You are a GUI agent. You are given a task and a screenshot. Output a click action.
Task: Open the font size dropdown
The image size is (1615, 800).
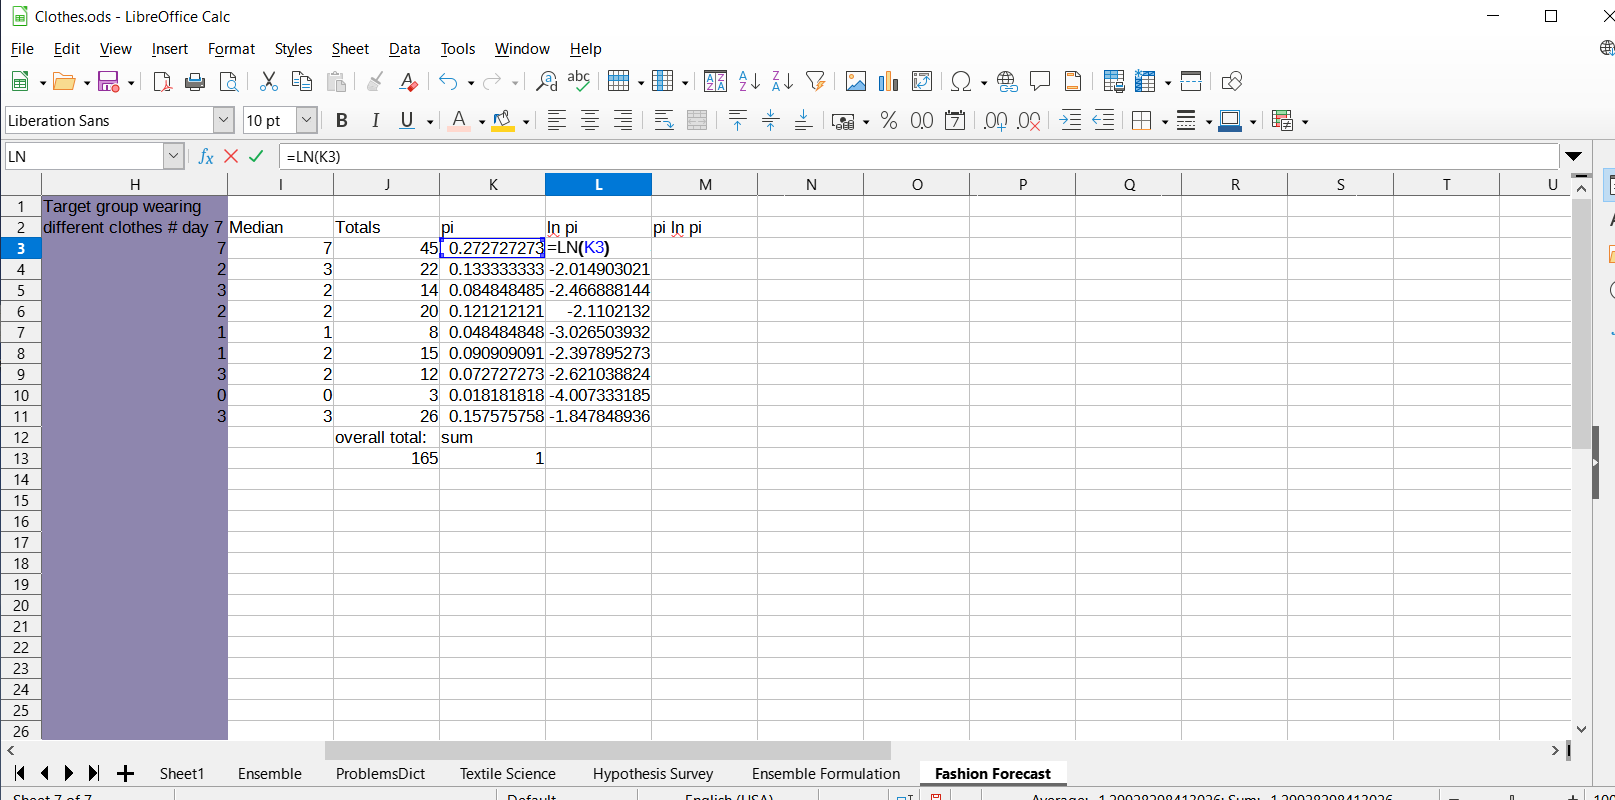pos(307,121)
